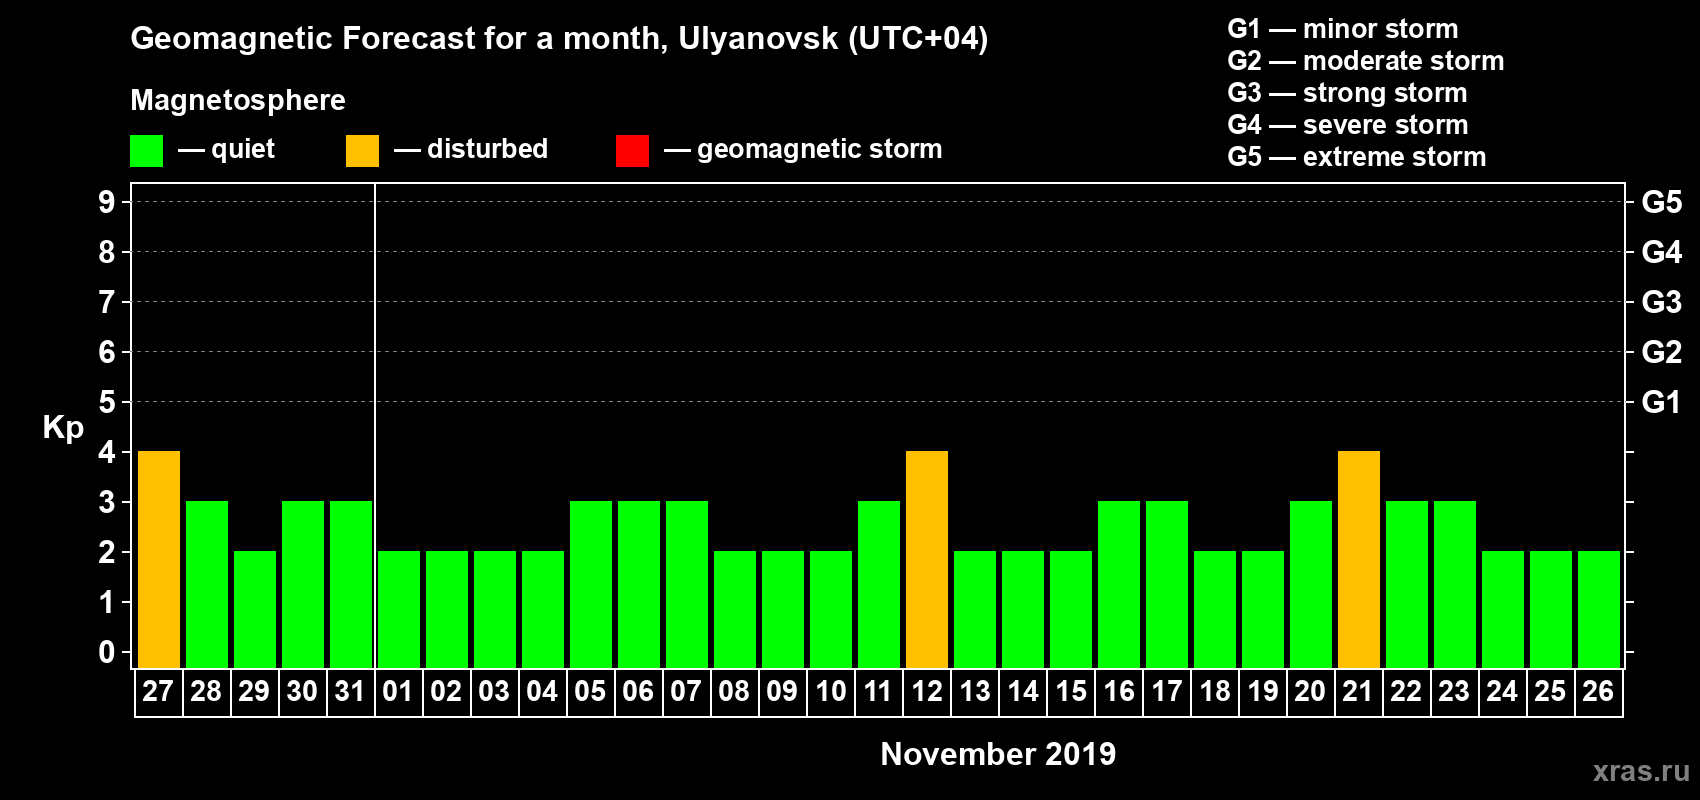Click the red geomagnetic storm legend swatch

tap(632, 150)
